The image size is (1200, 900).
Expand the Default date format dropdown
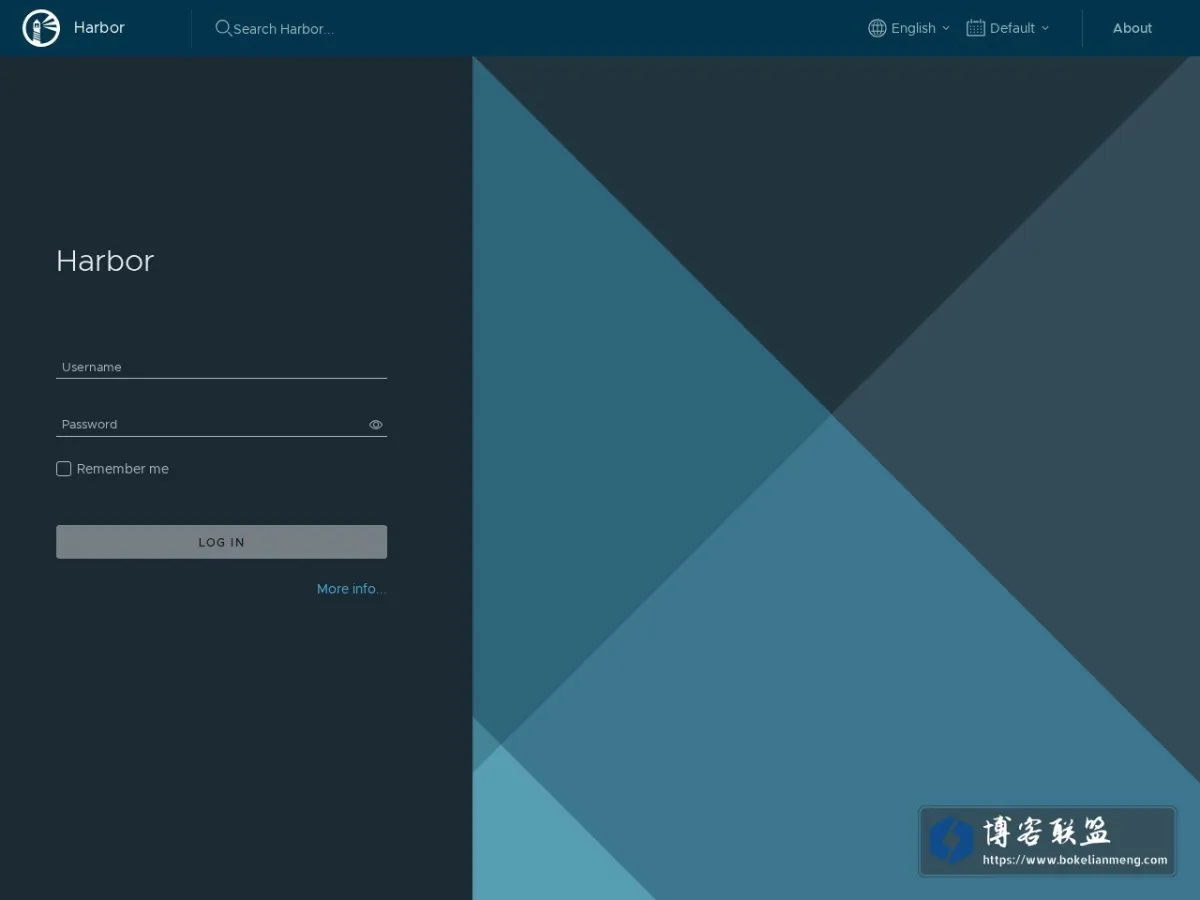(x=1008, y=28)
